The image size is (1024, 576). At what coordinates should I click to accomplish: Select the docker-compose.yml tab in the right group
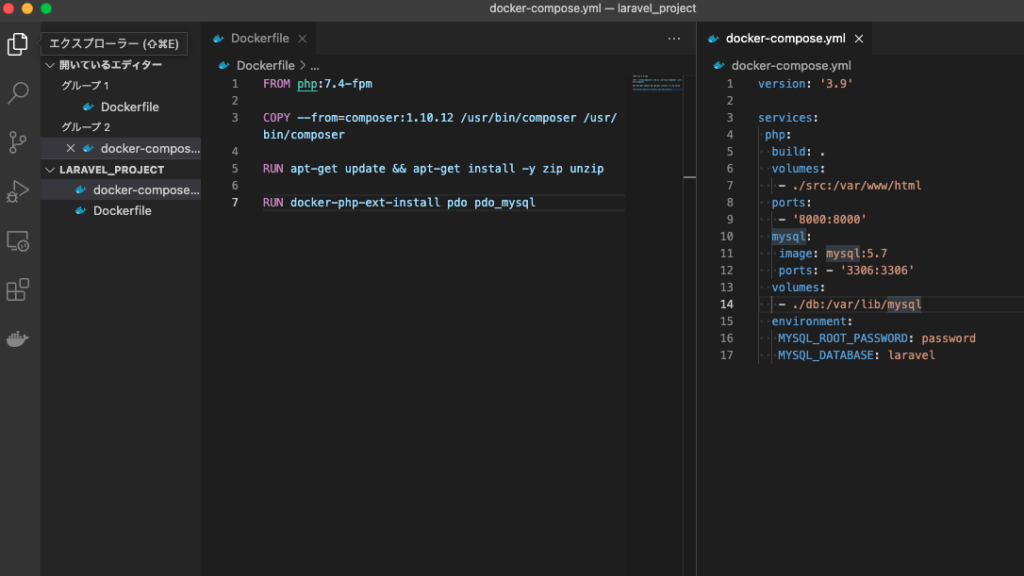coord(785,37)
